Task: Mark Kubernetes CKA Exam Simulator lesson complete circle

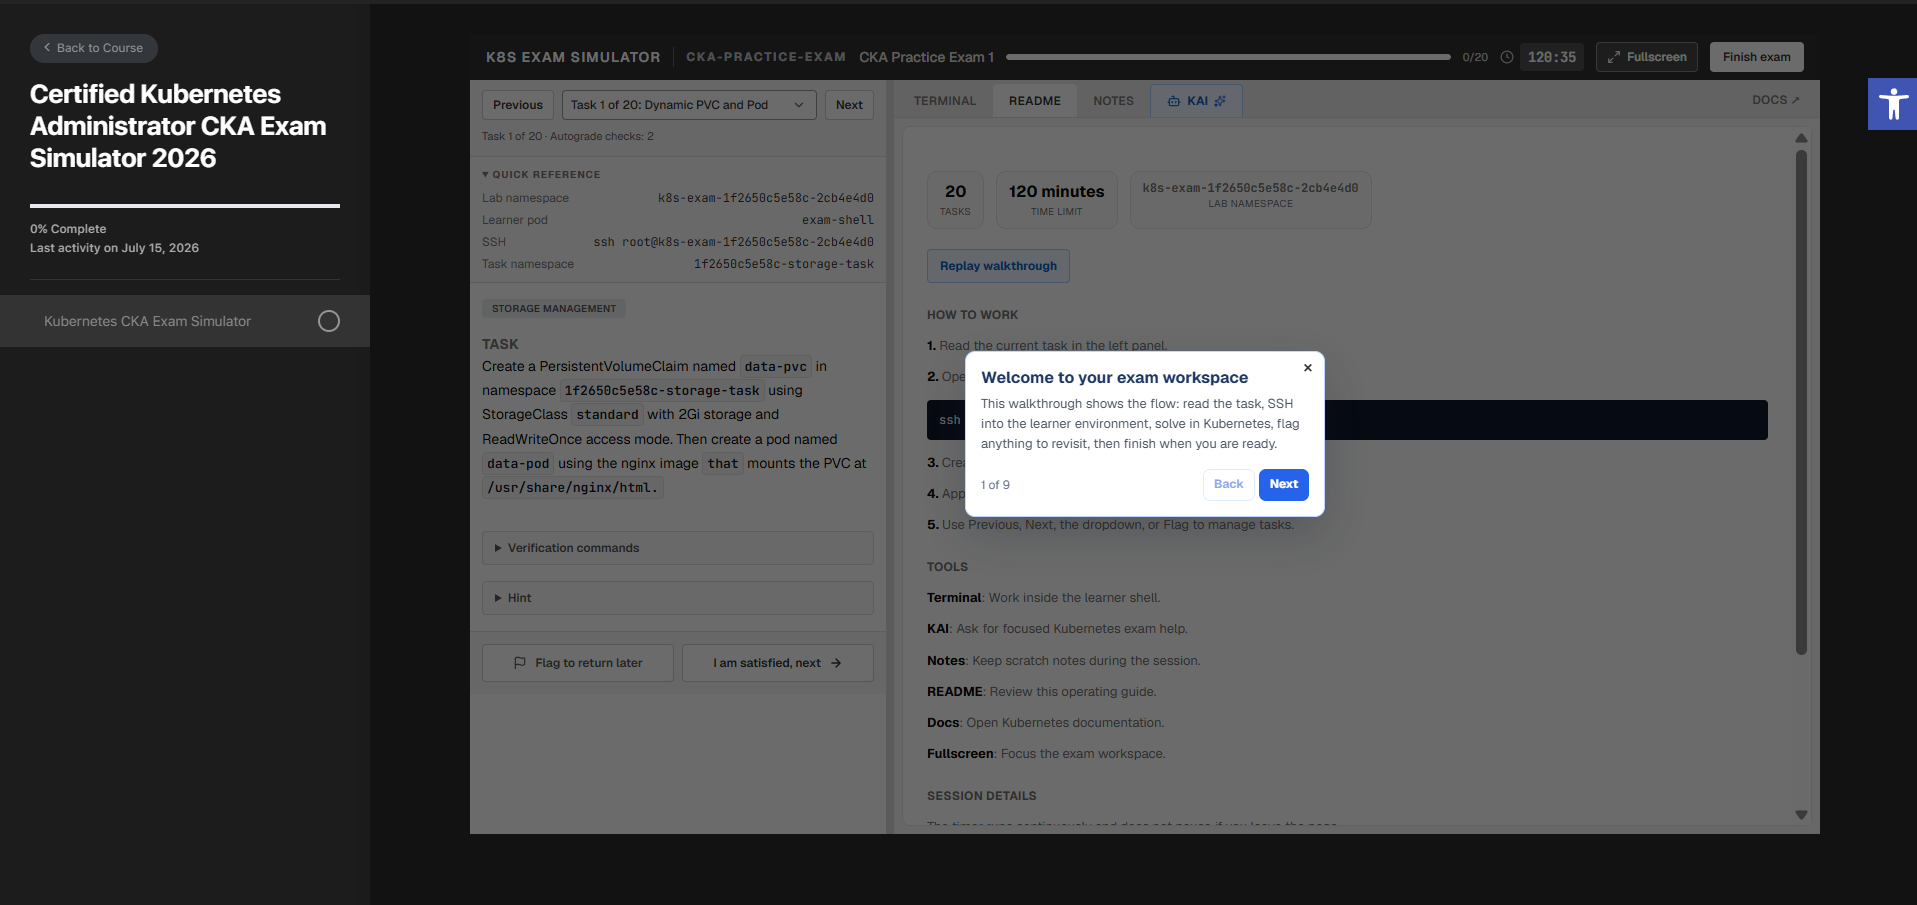Action: click(329, 321)
